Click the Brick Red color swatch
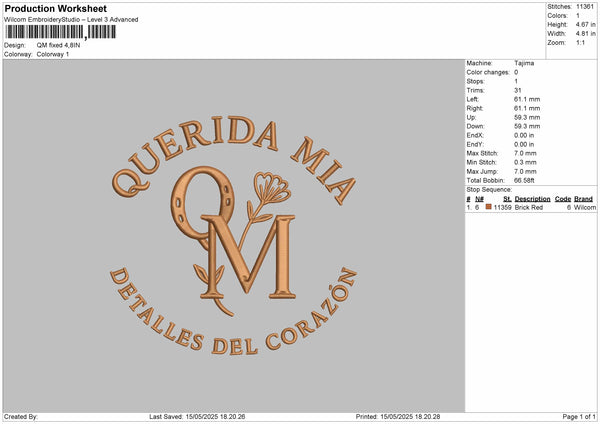 click(x=488, y=207)
